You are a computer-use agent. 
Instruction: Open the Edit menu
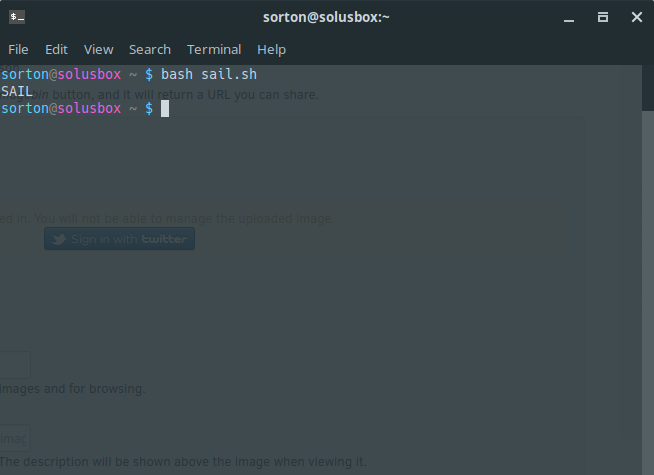click(x=56, y=50)
